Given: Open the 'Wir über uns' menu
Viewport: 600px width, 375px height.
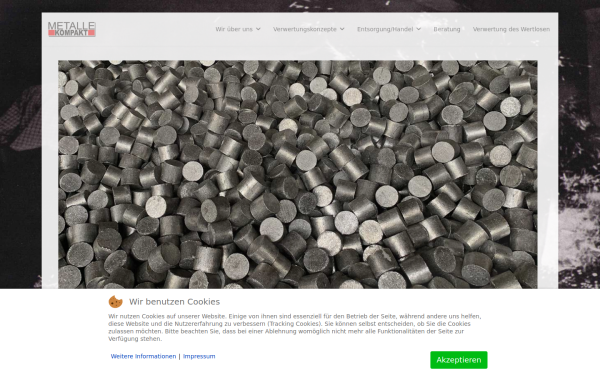Looking at the screenshot, I should (234, 29).
